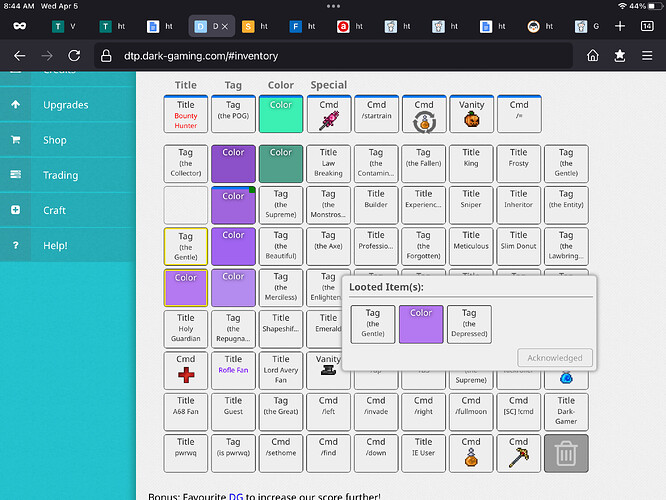Switch to the blue F tab
666x500 pixels.
302,26
